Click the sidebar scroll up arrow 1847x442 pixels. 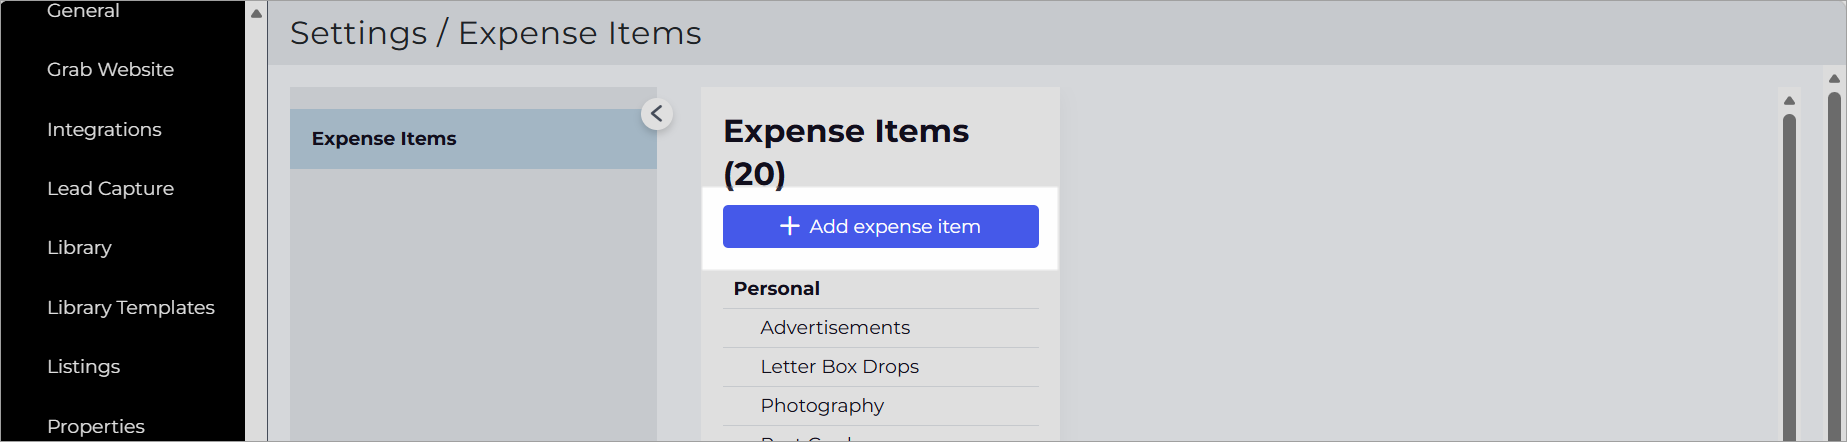pos(256,13)
